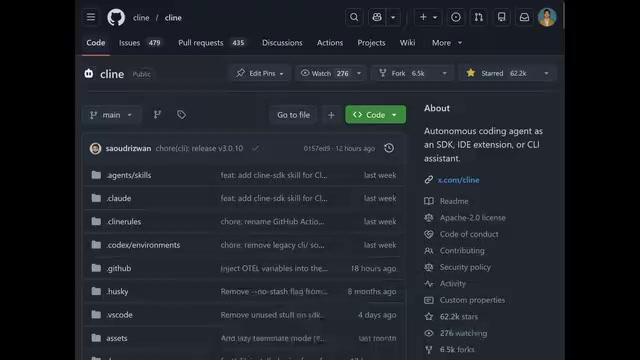Screen dimensions: 640x360
Task: Open saoudrizwan author link
Action: pyautogui.click(x=128, y=148)
